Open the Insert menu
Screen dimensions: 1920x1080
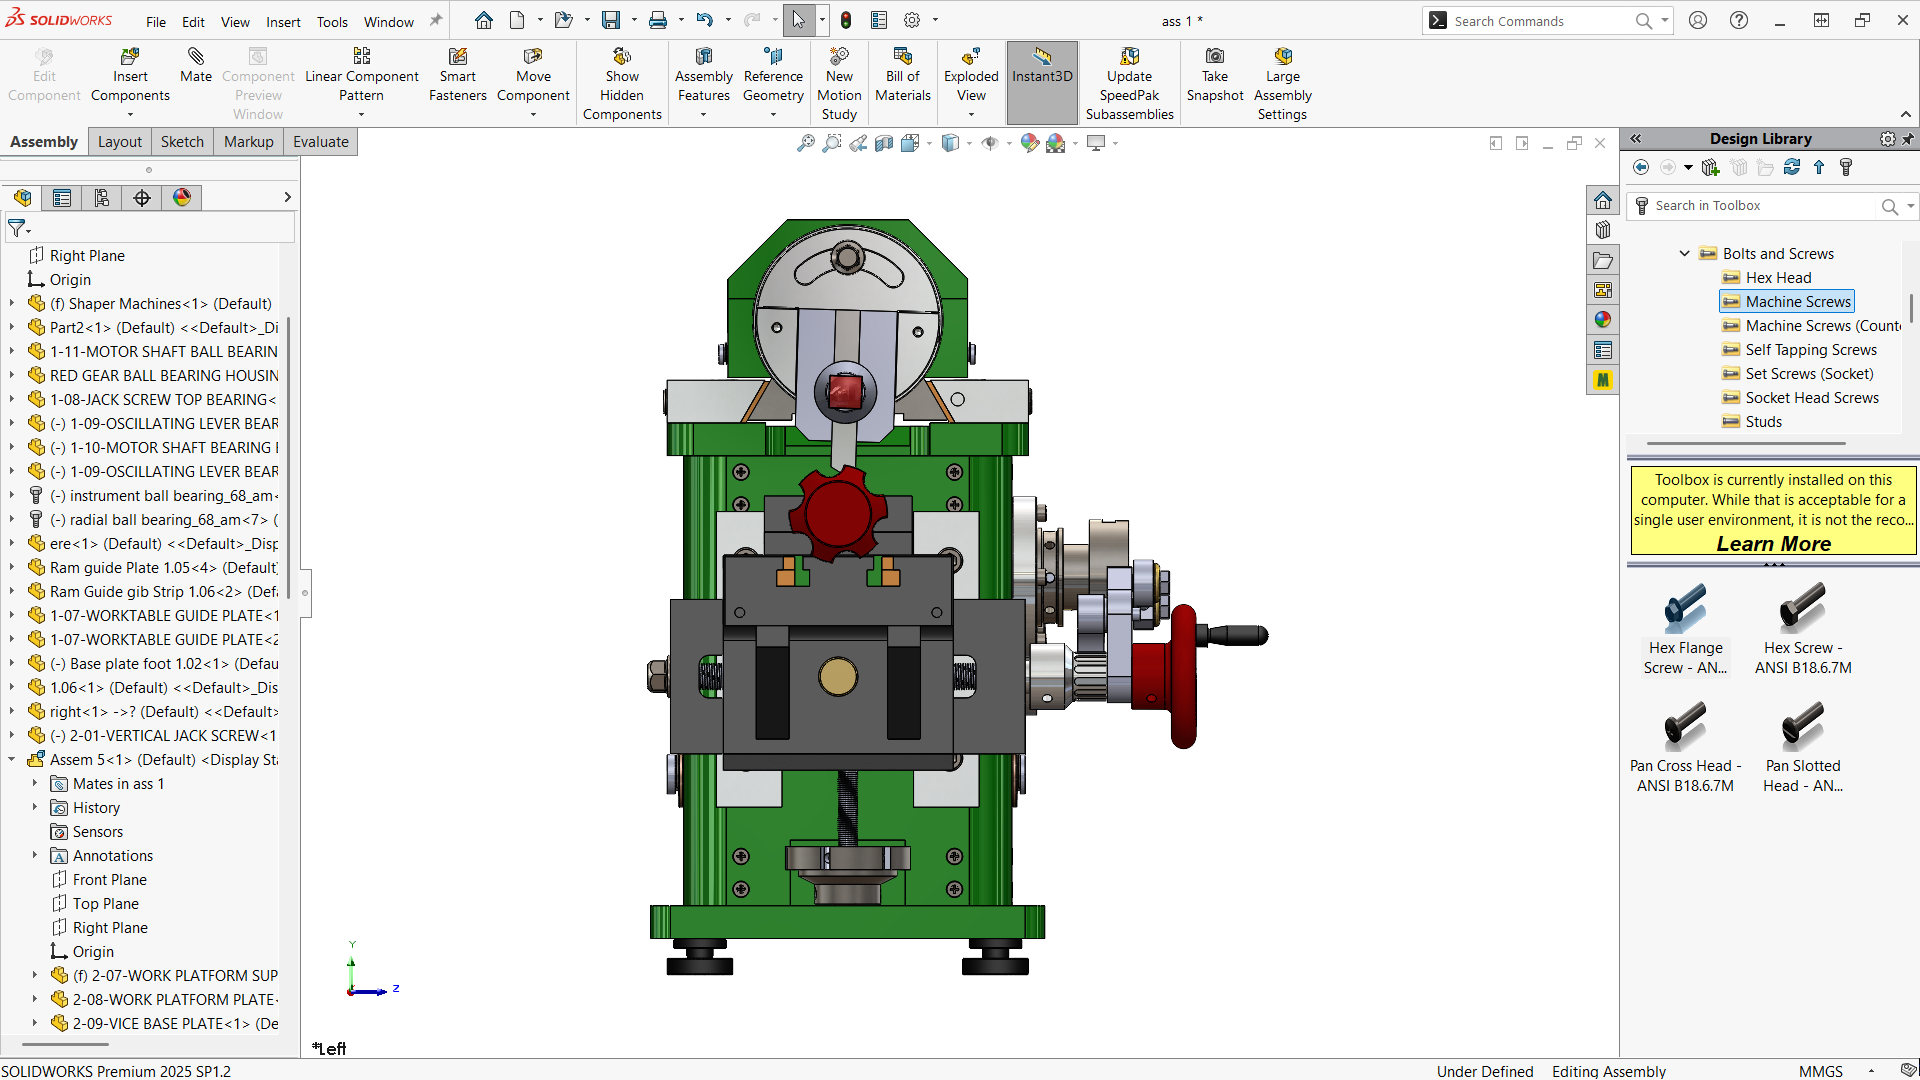(x=283, y=22)
